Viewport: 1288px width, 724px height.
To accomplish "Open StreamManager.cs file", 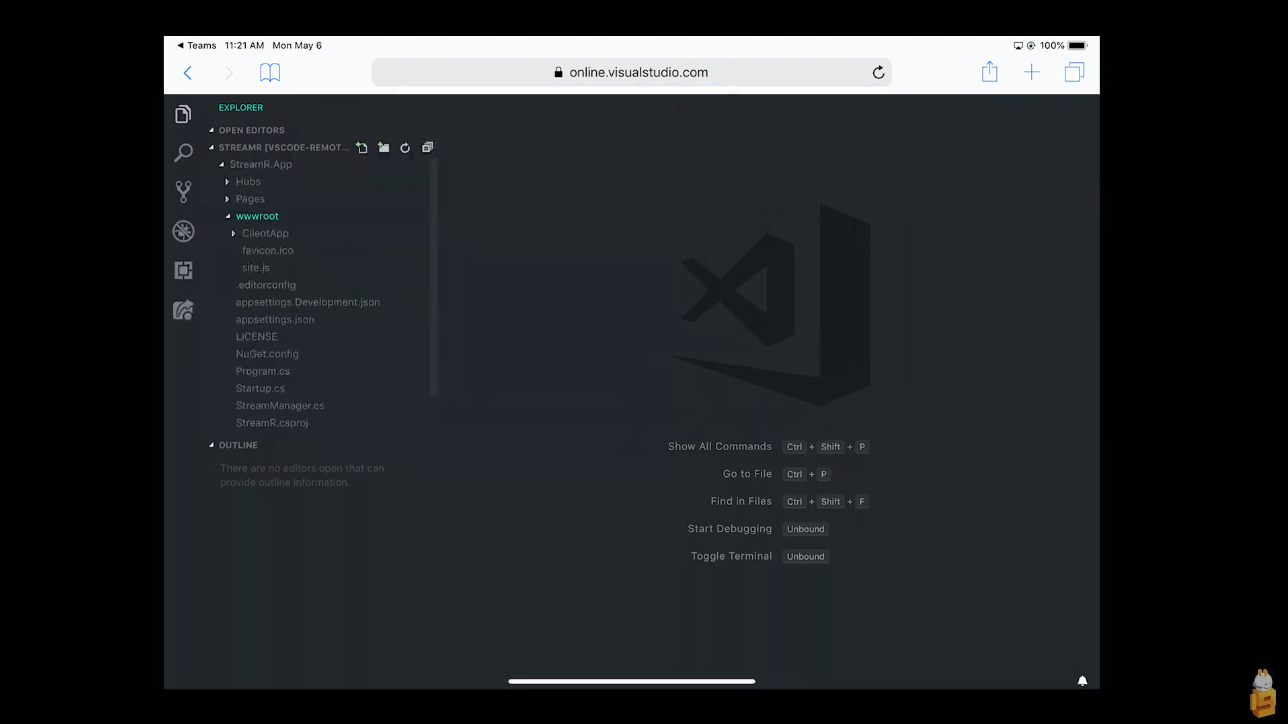I will coord(280,406).
